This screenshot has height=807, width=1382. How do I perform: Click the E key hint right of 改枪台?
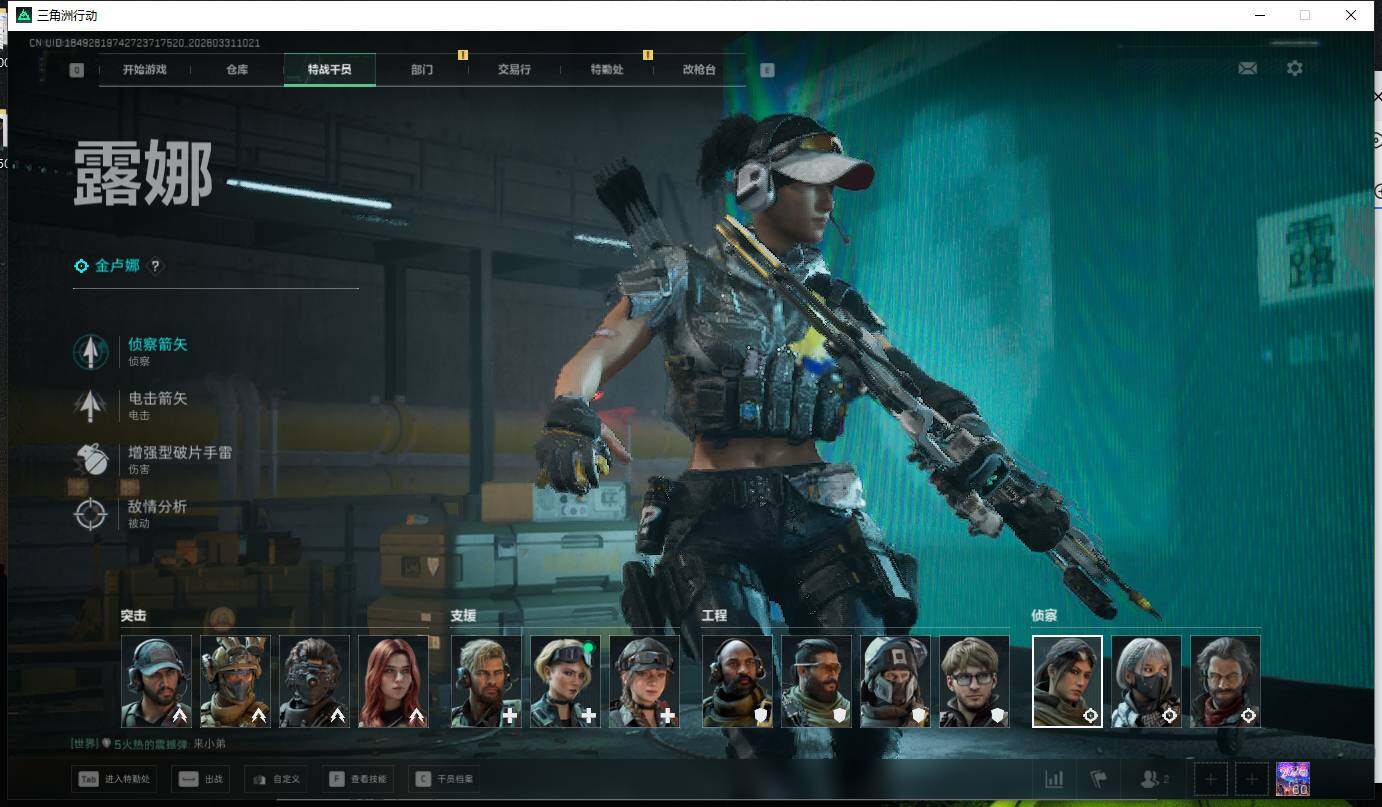click(x=767, y=70)
